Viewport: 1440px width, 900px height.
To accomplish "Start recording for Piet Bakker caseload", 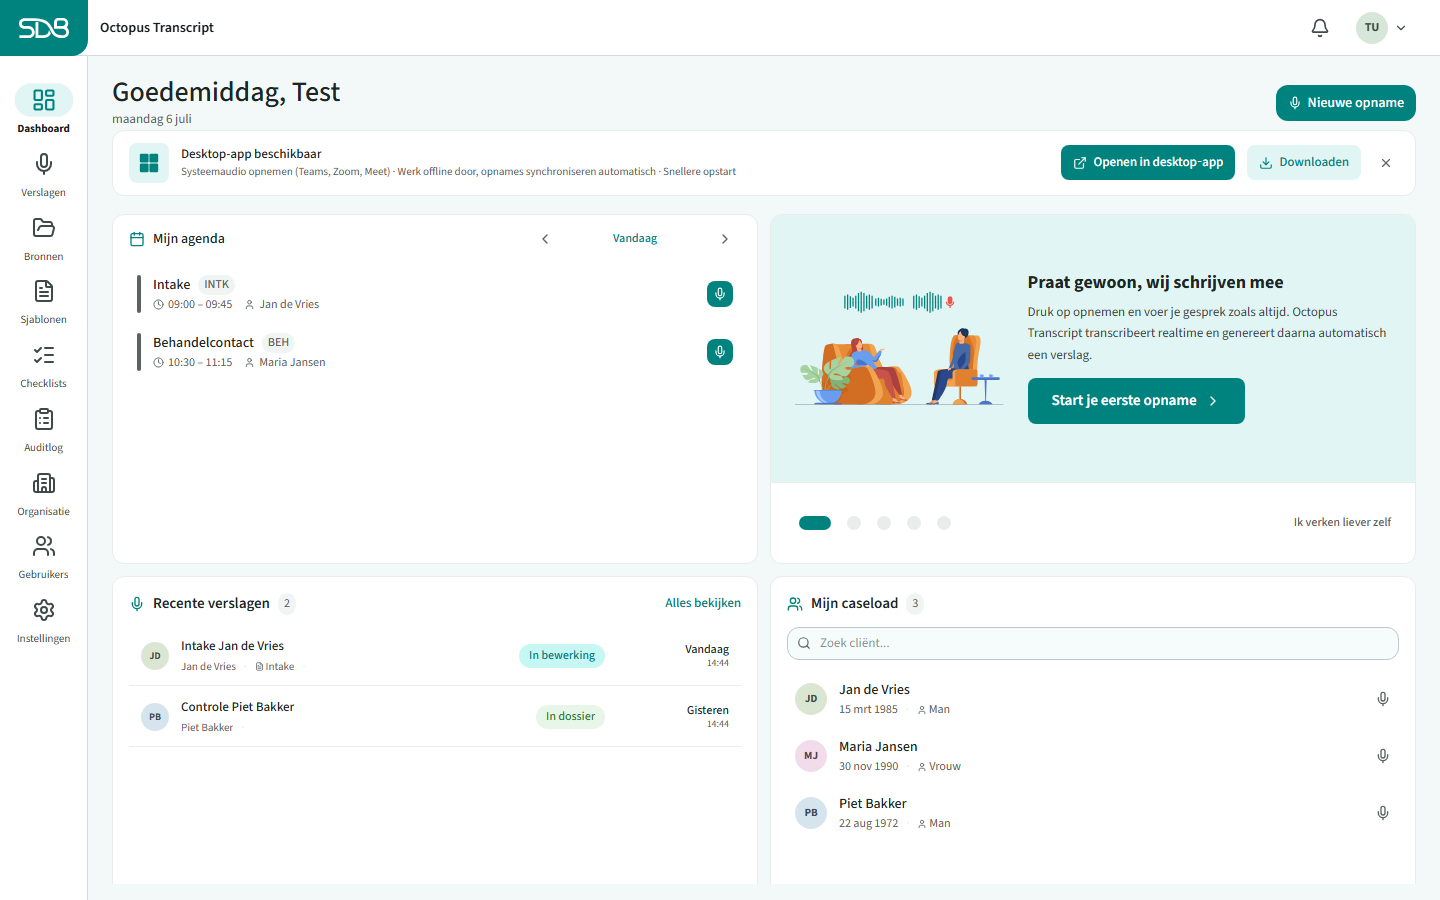I will coord(1383,813).
